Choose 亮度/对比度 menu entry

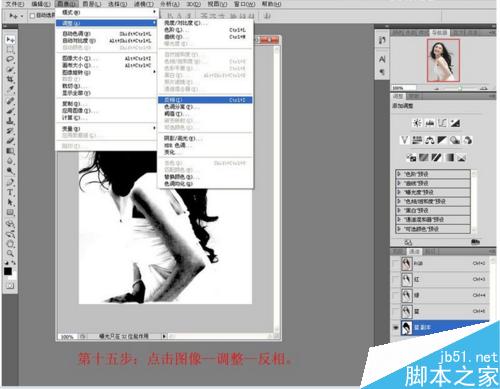(x=205, y=23)
